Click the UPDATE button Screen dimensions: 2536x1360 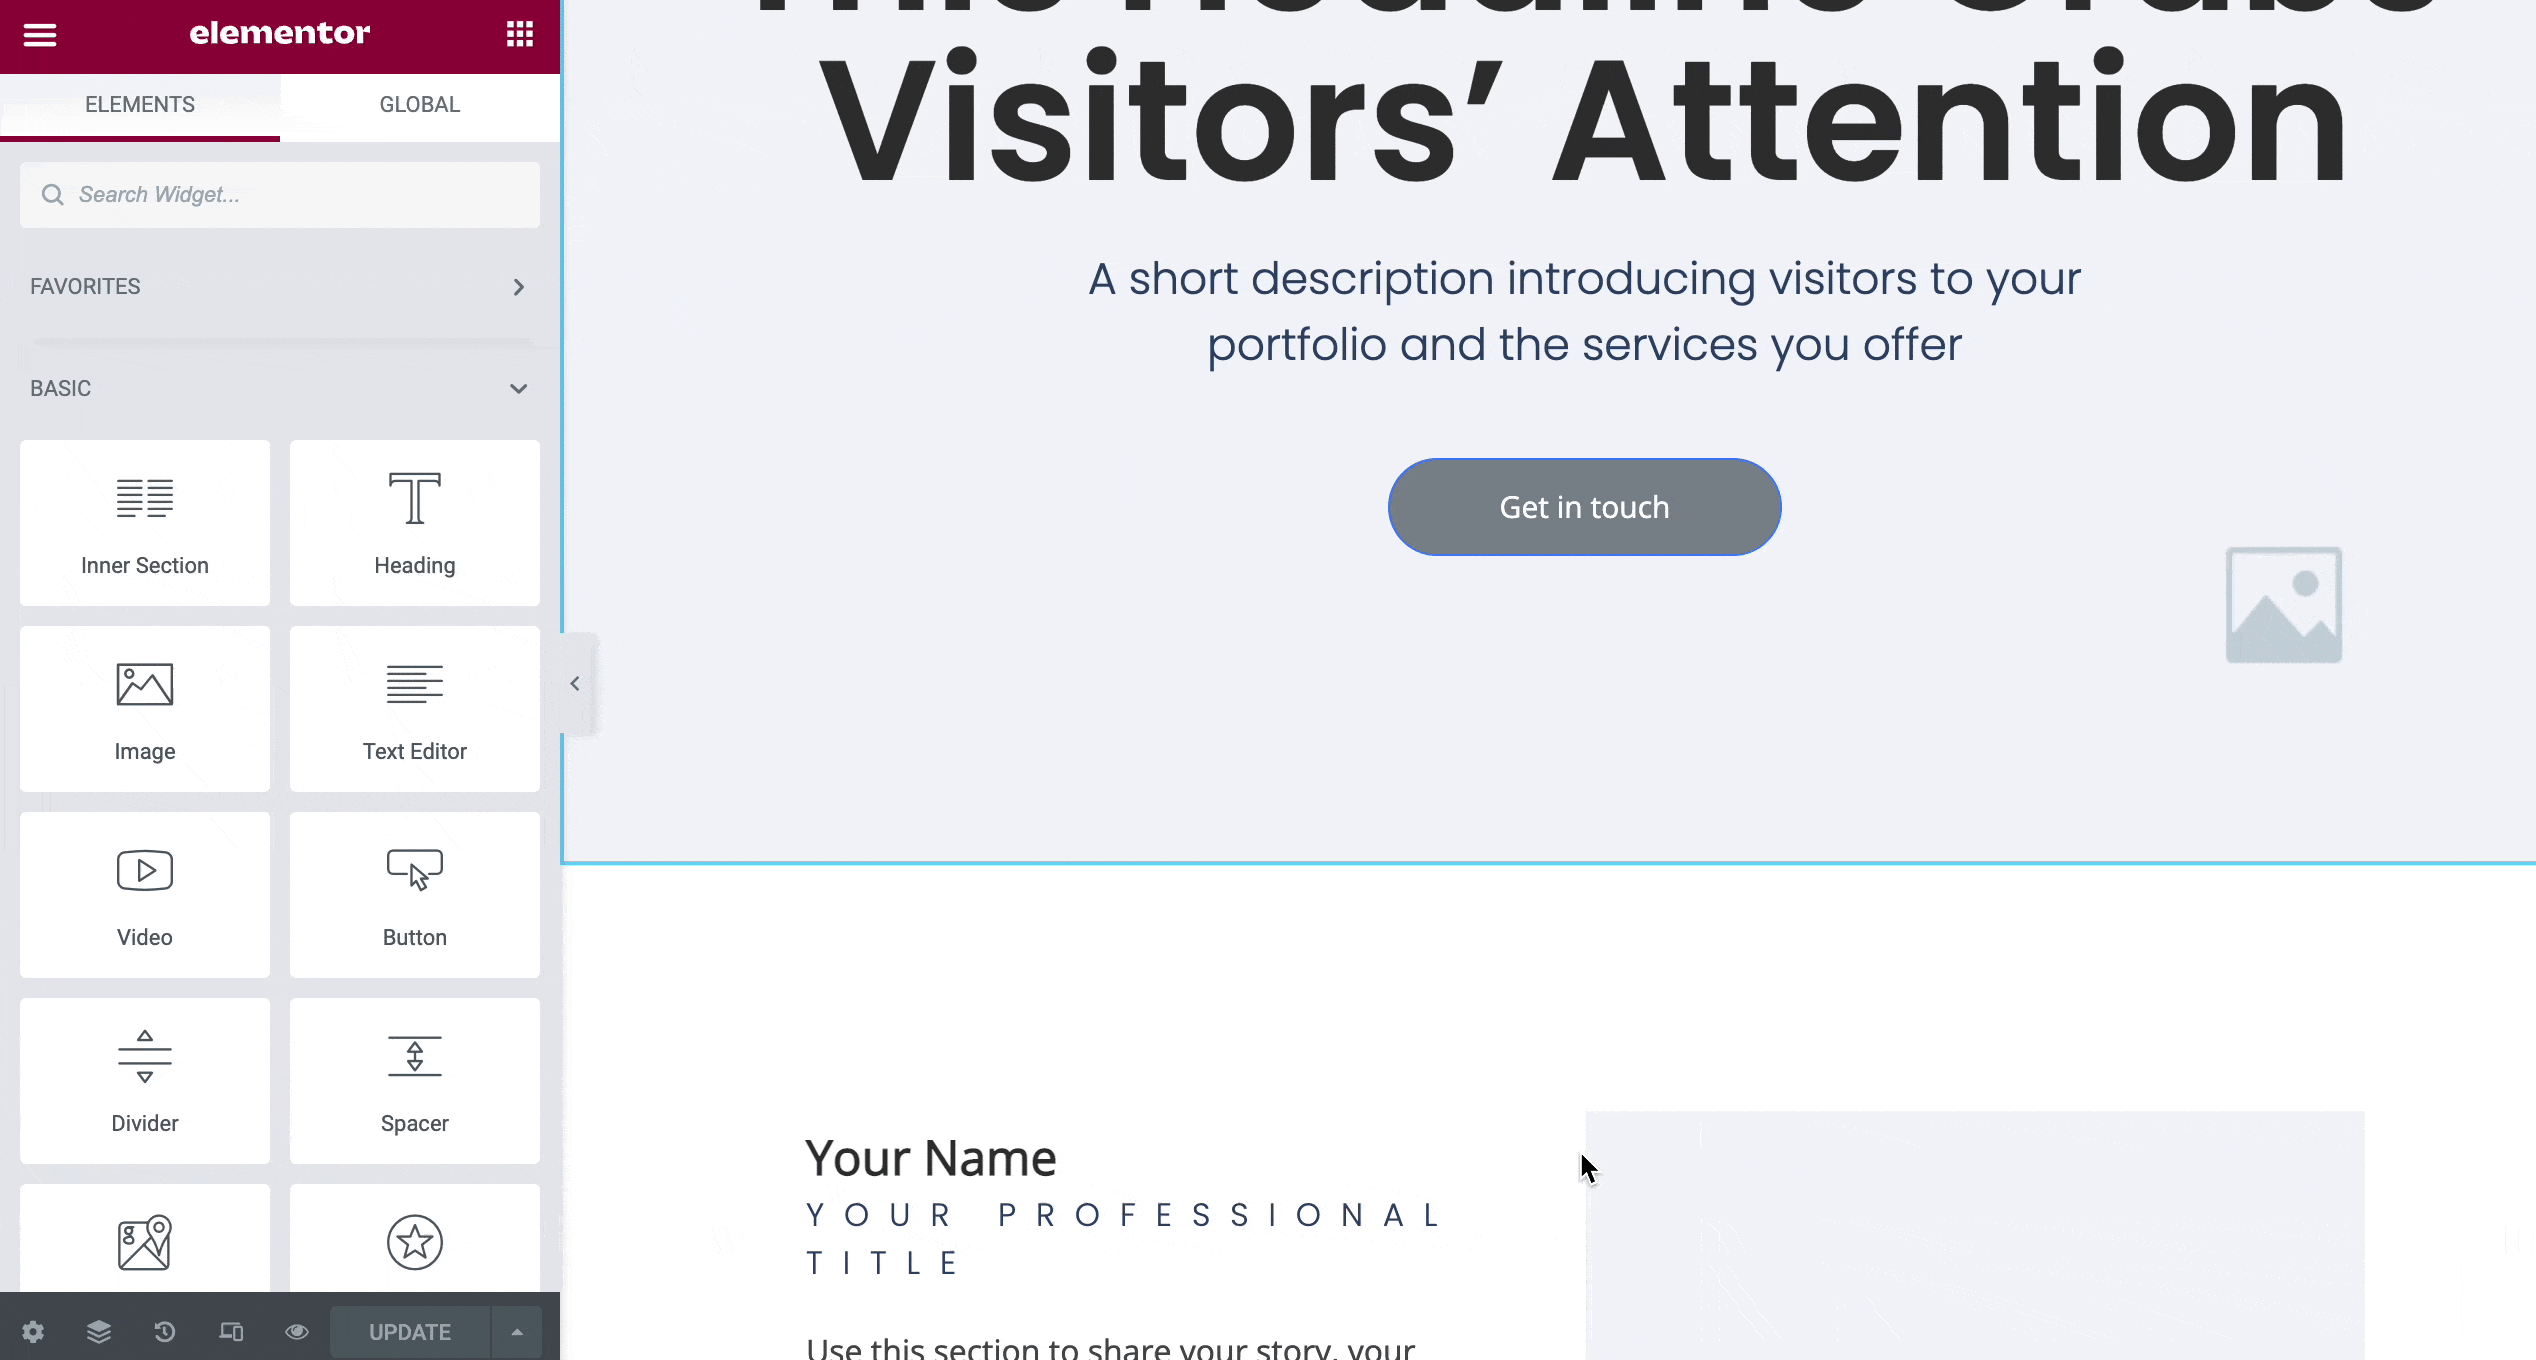(x=409, y=1331)
